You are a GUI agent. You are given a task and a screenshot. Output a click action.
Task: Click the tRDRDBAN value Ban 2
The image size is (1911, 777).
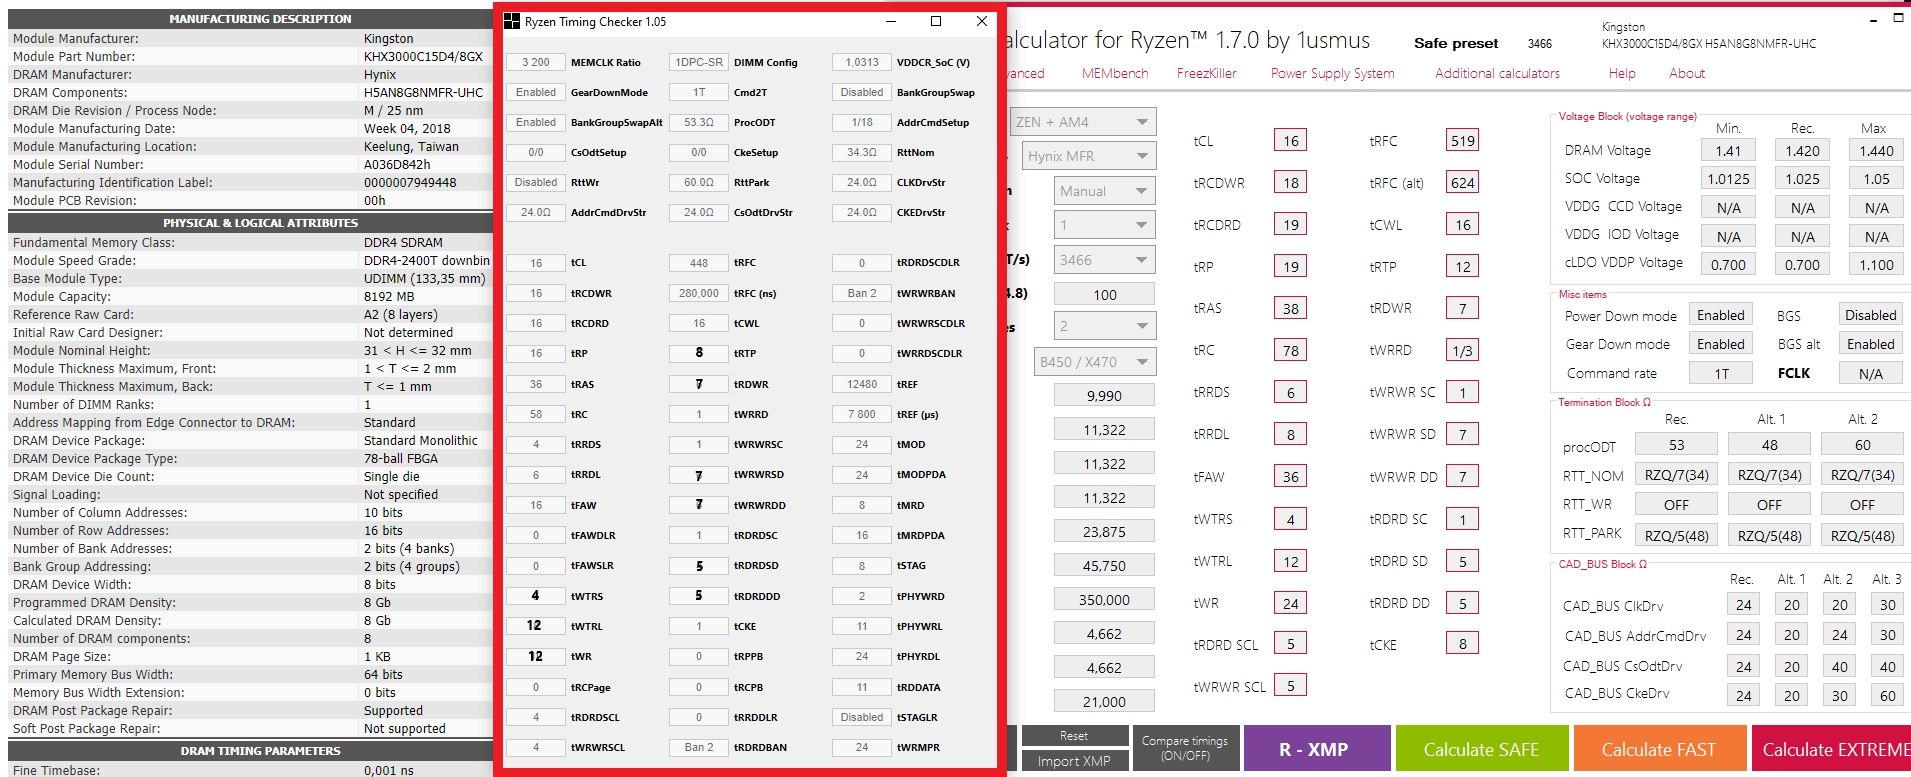click(x=699, y=747)
